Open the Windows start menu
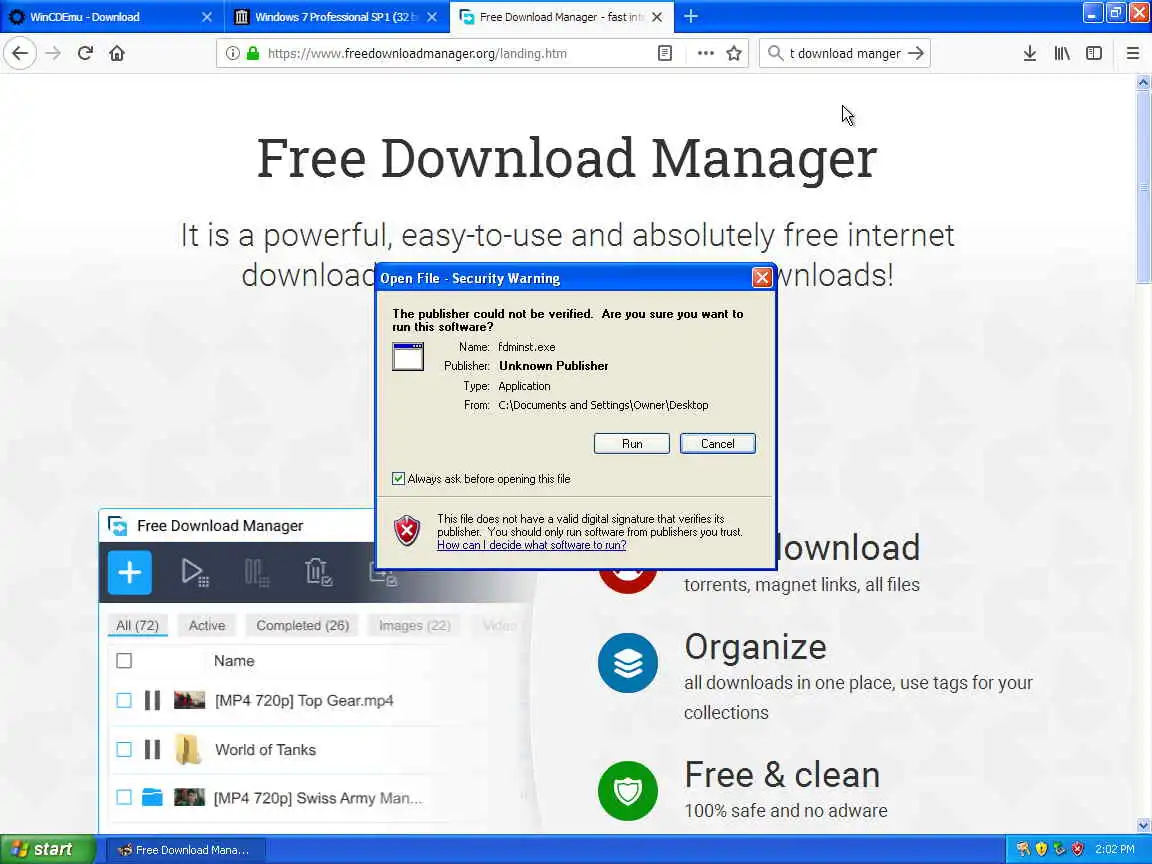Screen dimensions: 1152x864 (48, 849)
